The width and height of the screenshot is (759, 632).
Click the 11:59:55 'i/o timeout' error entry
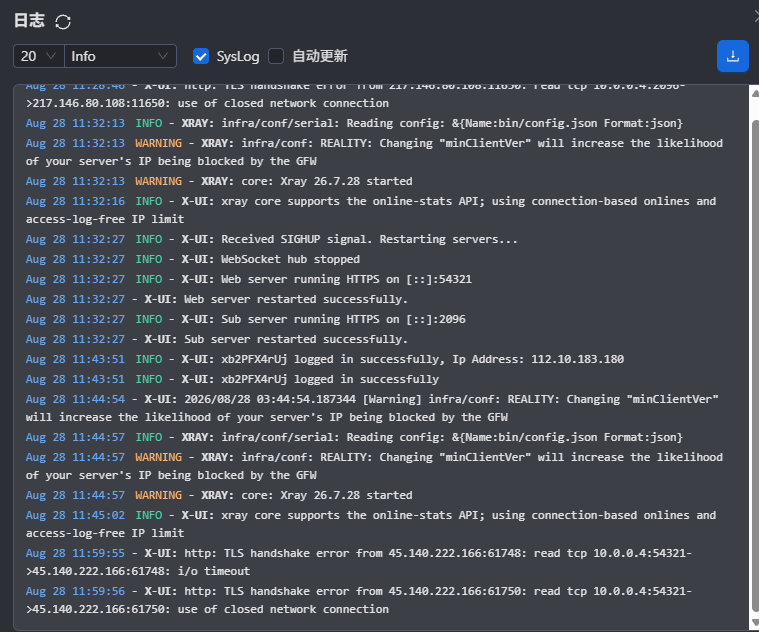359,562
